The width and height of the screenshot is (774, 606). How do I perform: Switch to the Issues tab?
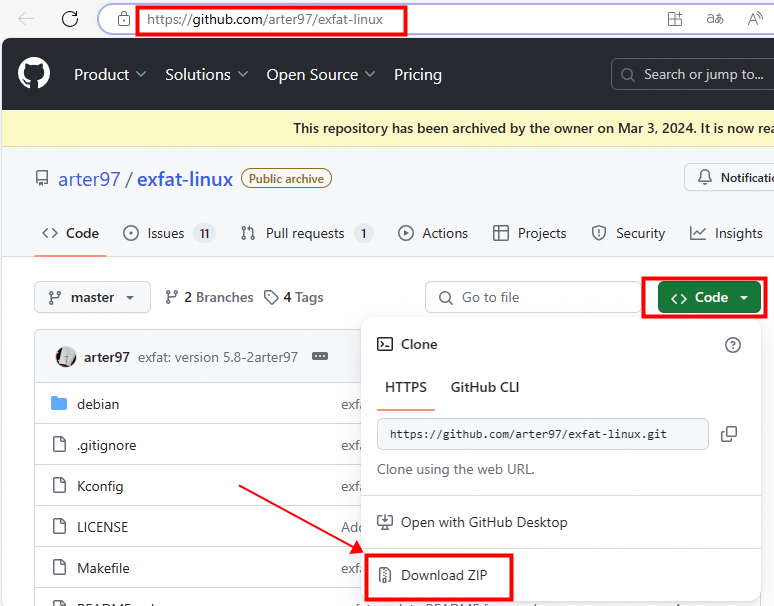point(169,233)
